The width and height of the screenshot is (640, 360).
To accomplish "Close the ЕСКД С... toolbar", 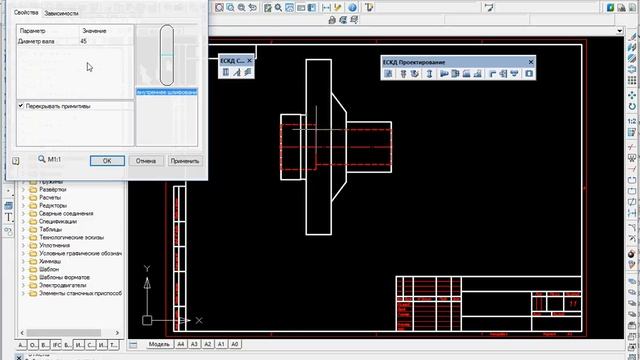I will pos(249,60).
